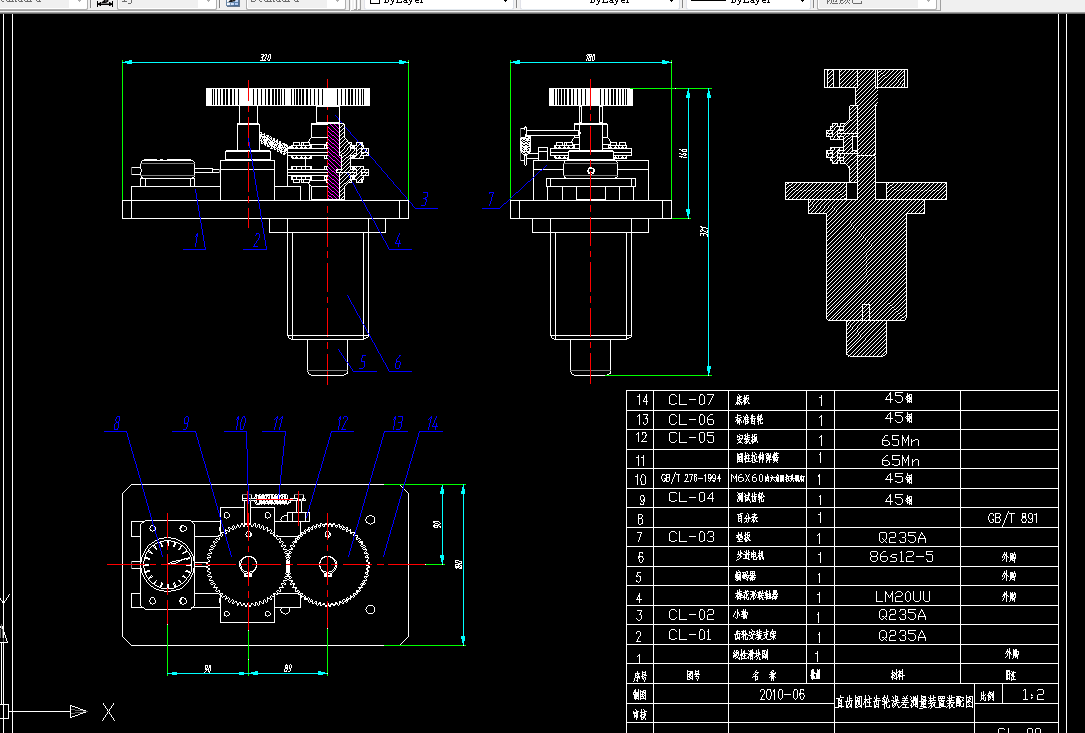Select part balloon number 7 label

[x=491, y=199]
